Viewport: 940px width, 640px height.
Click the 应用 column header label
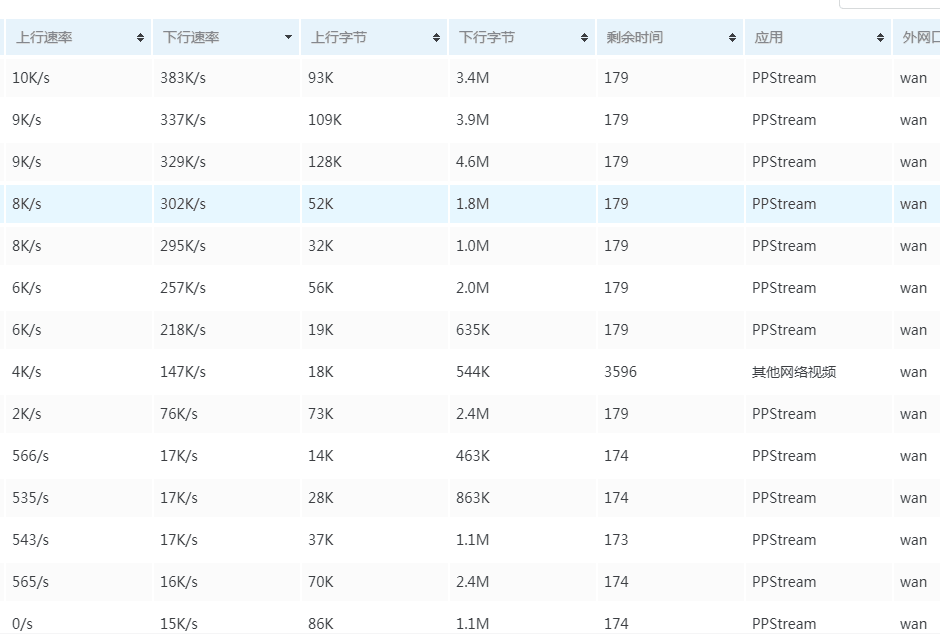click(769, 38)
